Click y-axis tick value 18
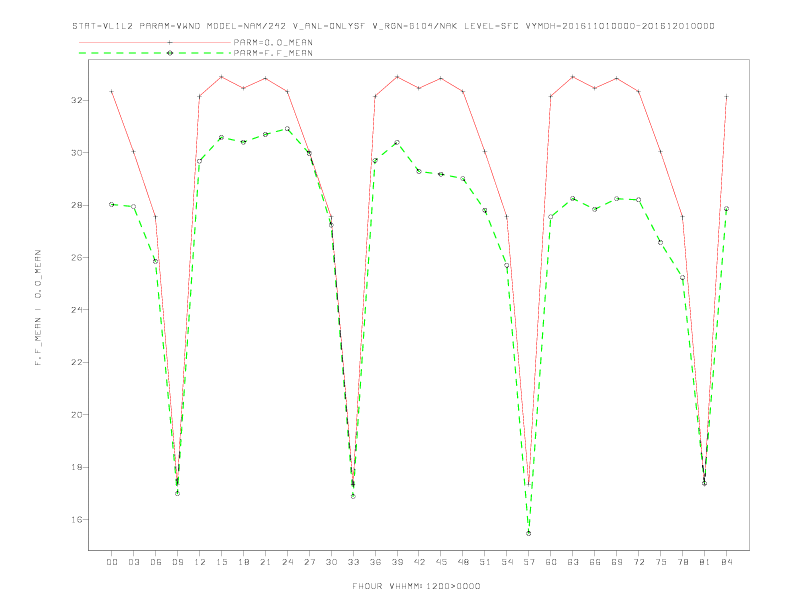 pos(77,467)
